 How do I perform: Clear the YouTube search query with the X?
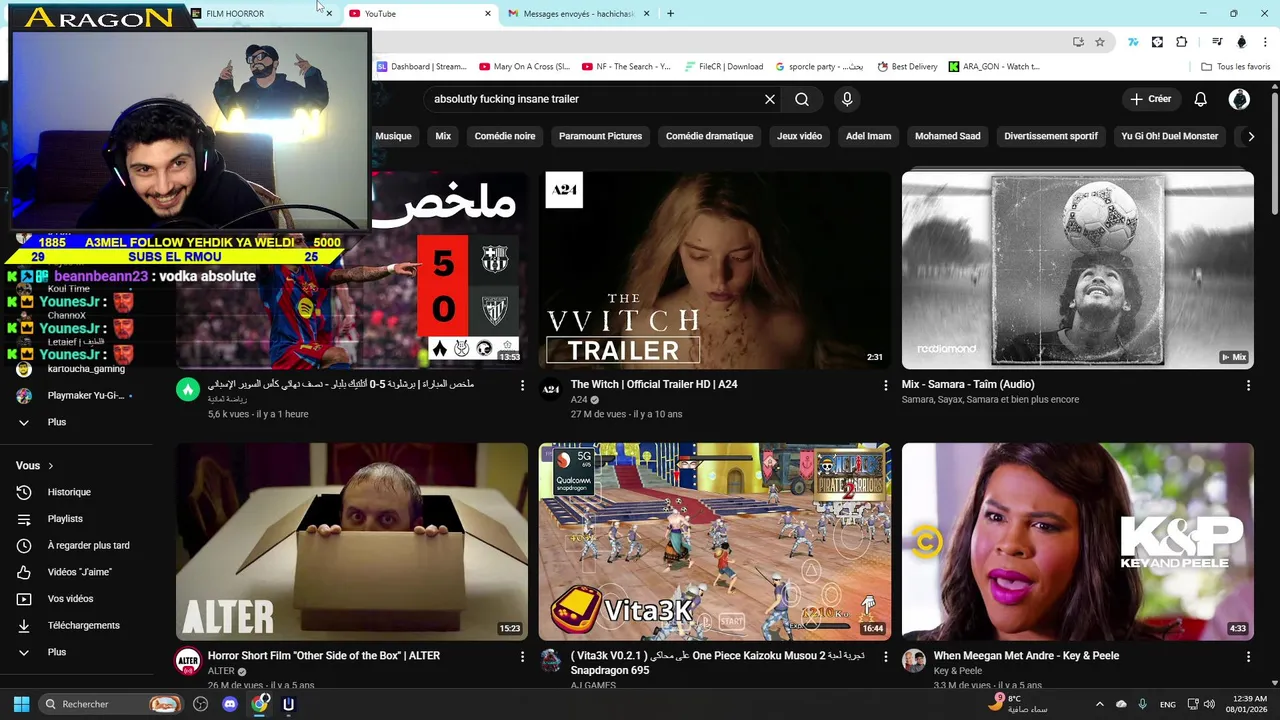(770, 99)
